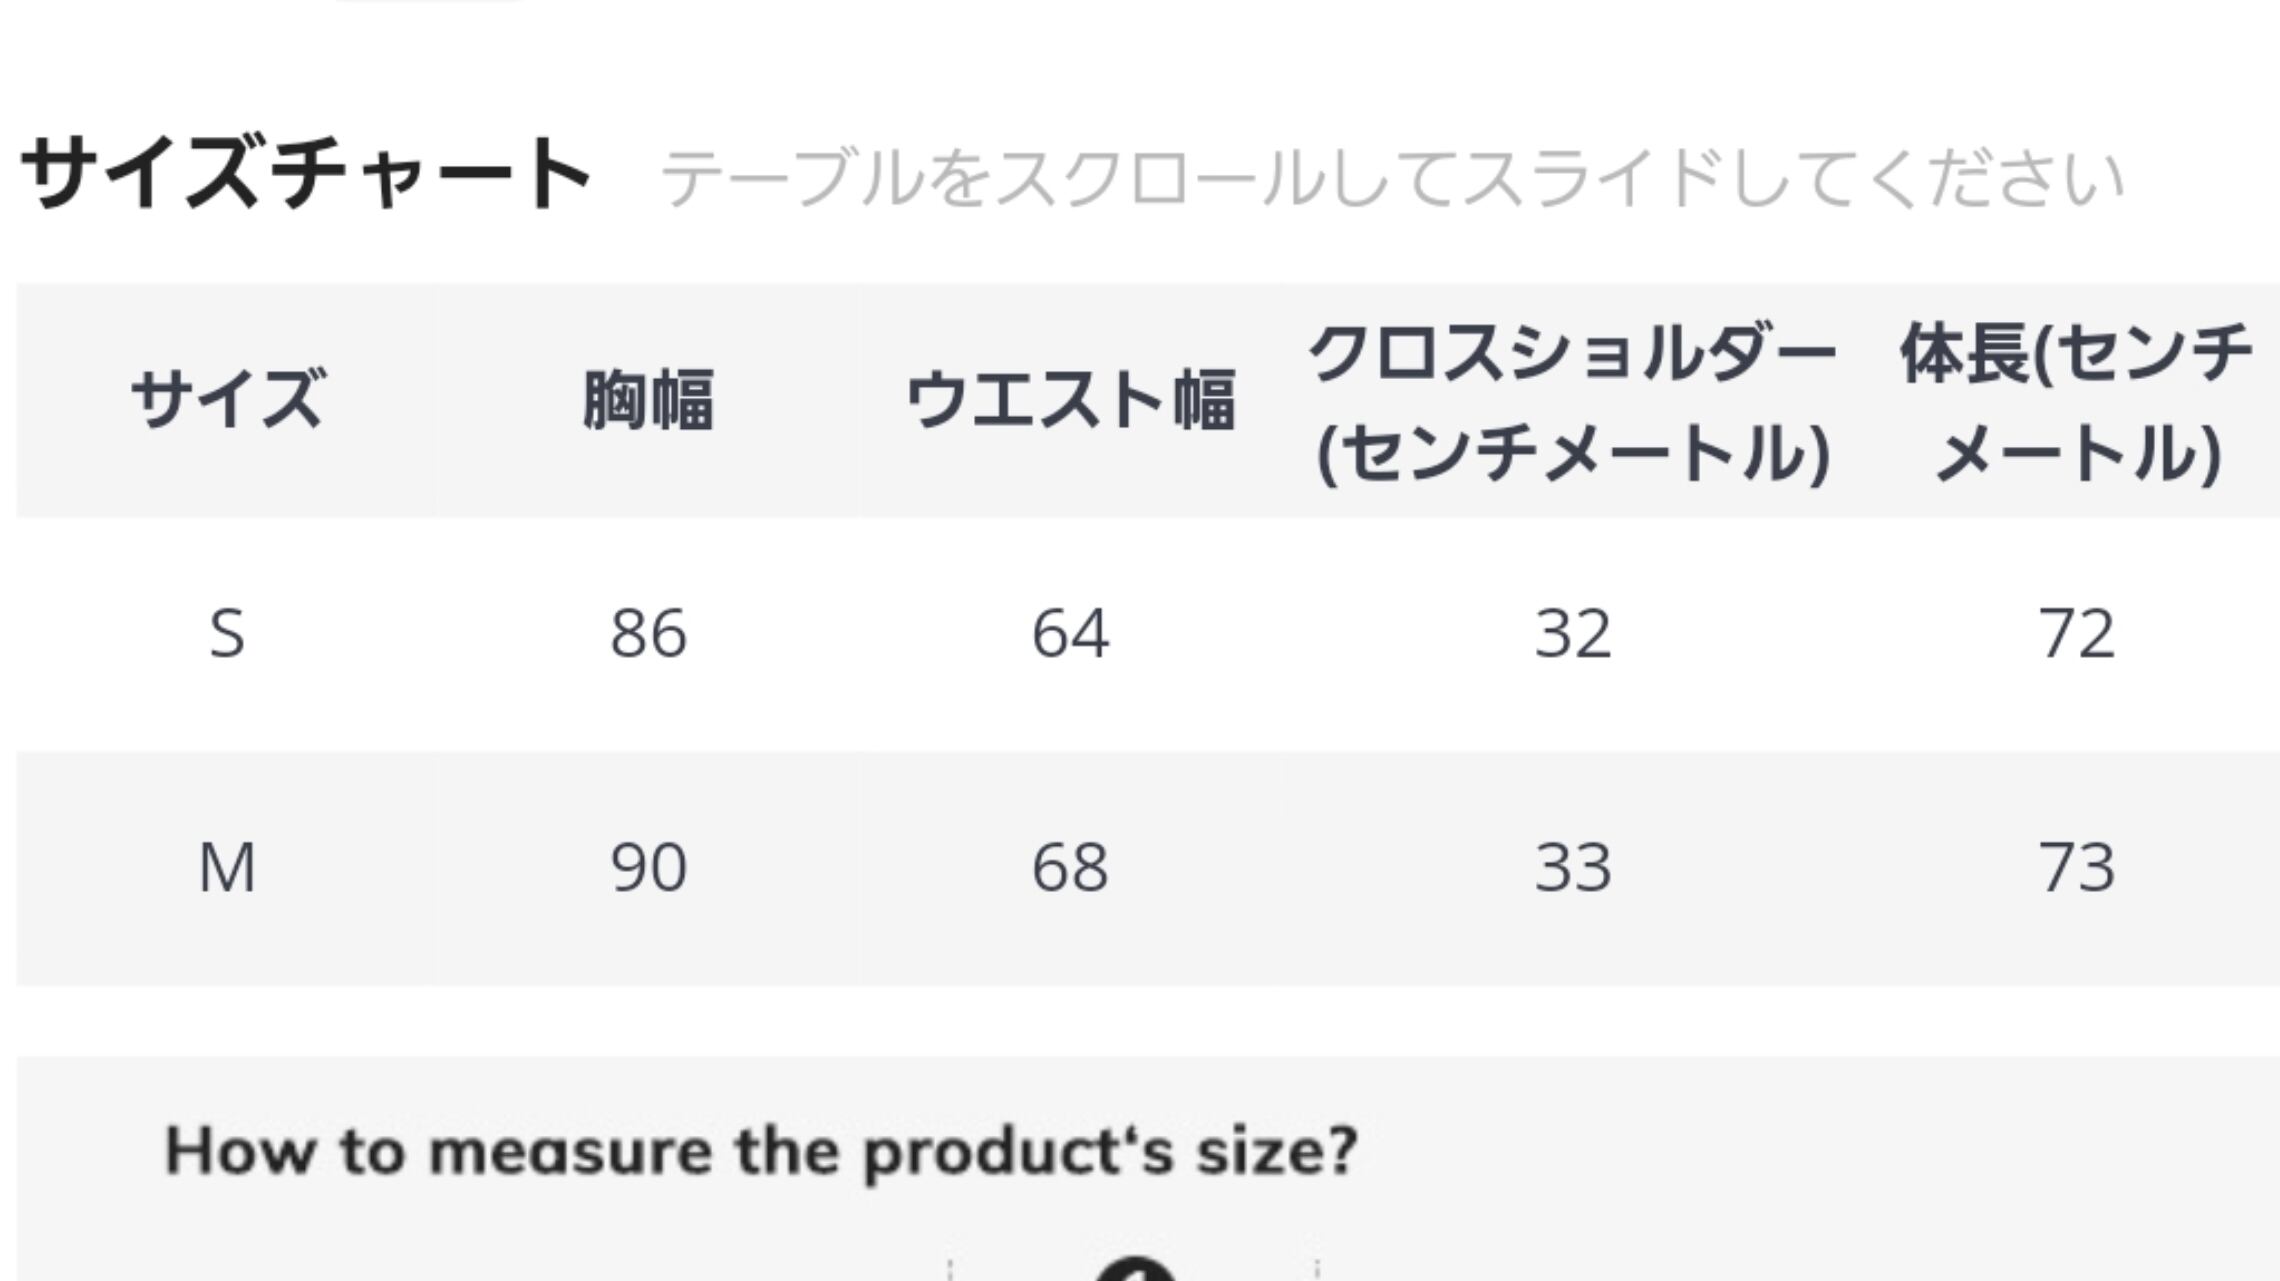Select the S size row label

(x=227, y=634)
